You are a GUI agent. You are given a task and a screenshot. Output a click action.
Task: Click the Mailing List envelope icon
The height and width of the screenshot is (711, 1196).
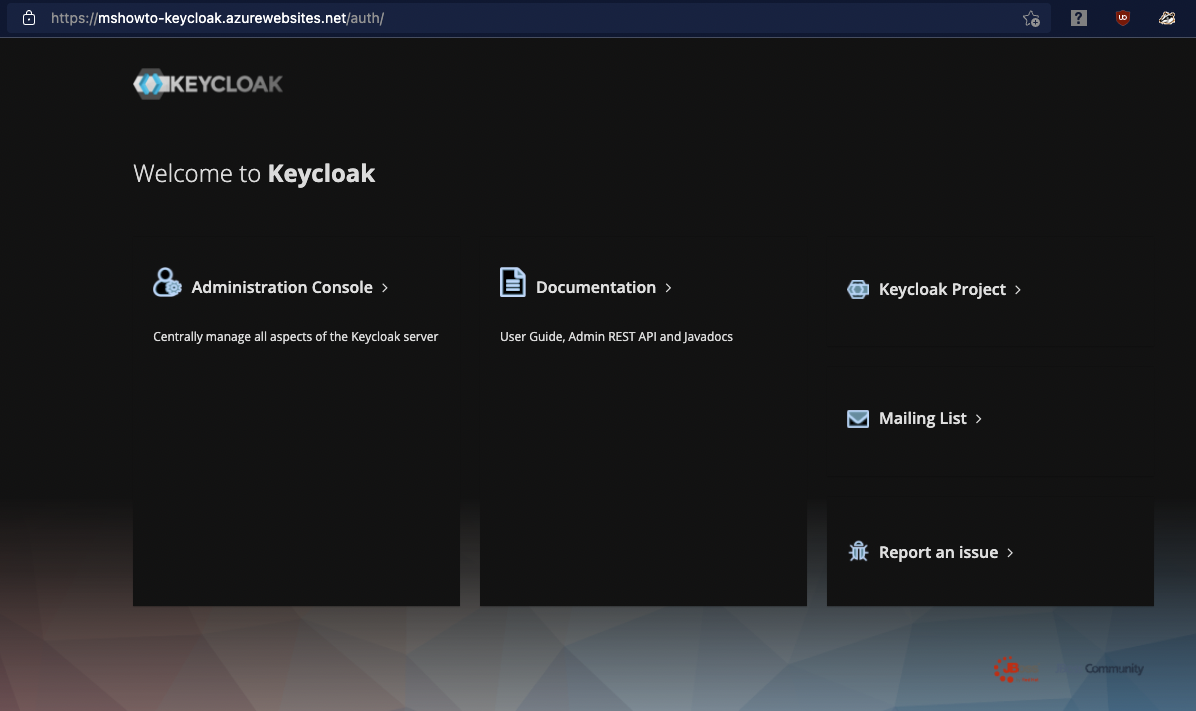click(x=858, y=419)
